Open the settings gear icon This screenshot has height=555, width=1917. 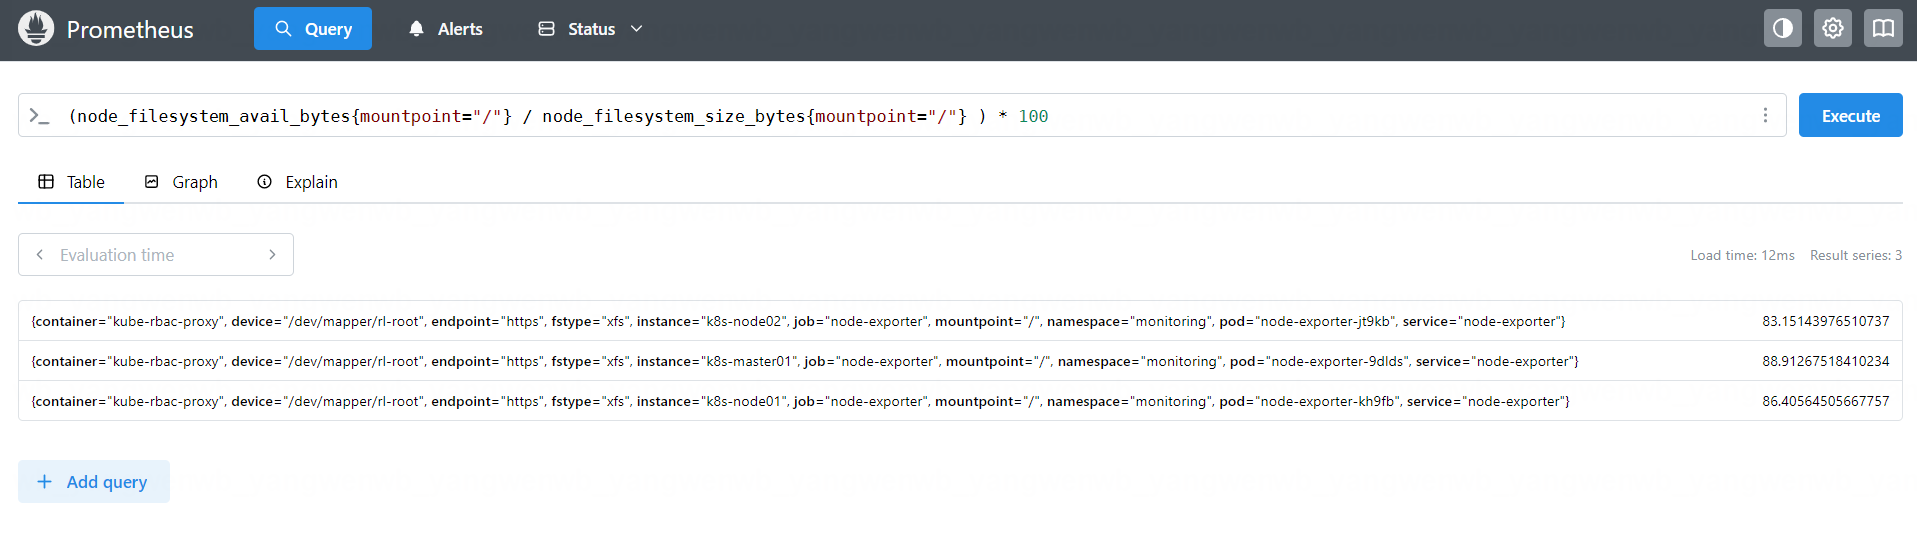1832,29
